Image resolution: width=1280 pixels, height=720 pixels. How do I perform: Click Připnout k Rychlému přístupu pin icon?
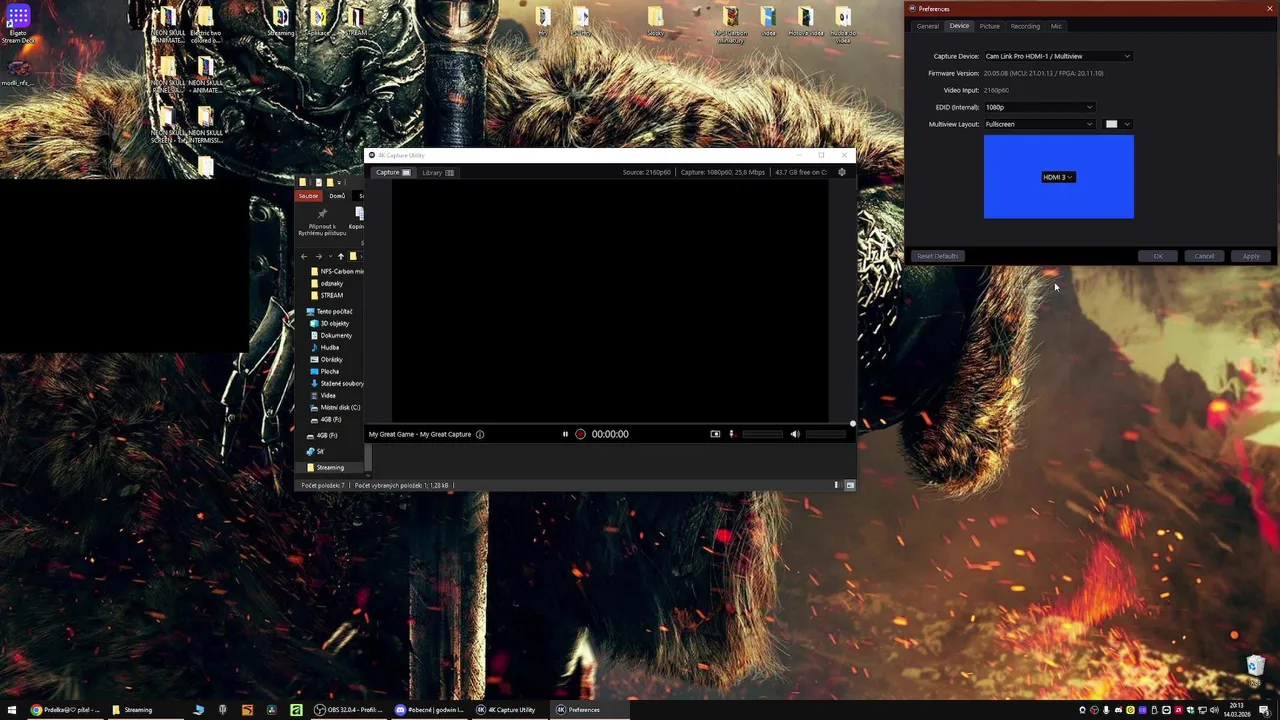tap(322, 214)
